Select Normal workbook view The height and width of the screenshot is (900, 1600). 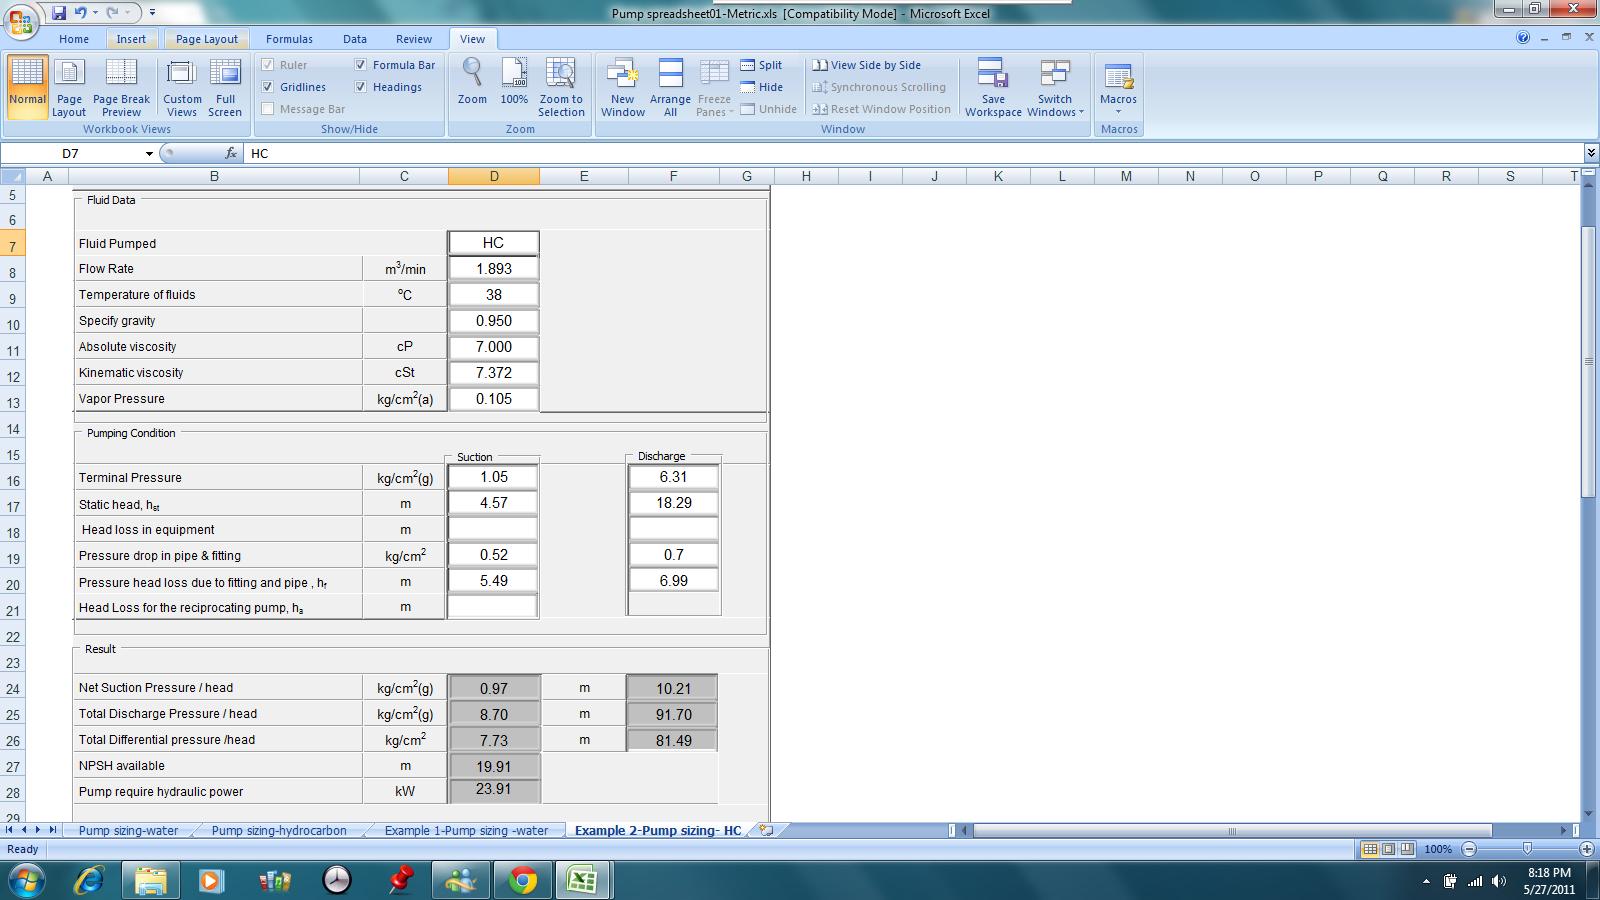[27, 88]
